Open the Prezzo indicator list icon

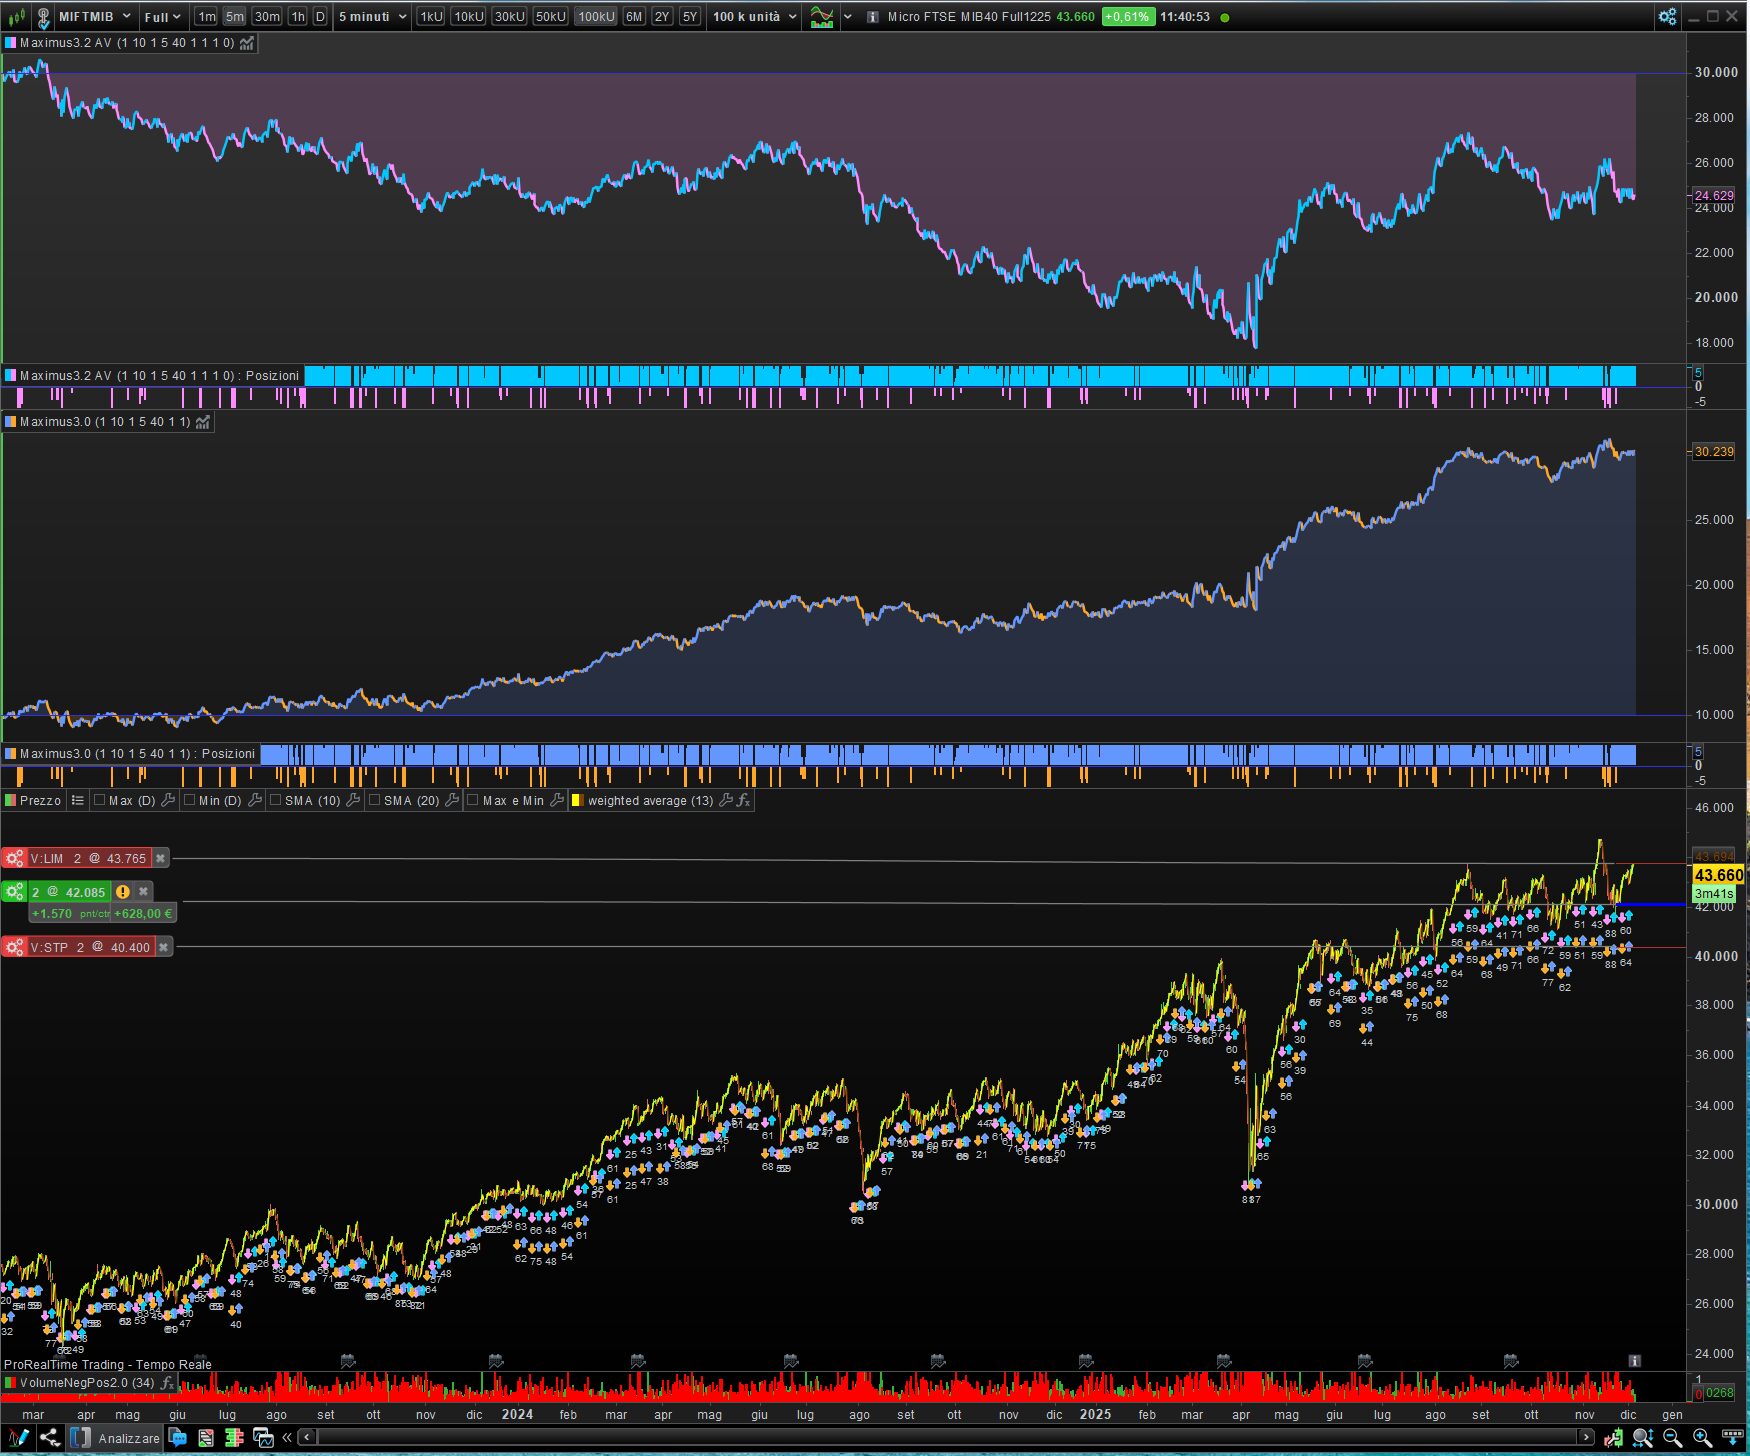pyautogui.click(x=77, y=800)
